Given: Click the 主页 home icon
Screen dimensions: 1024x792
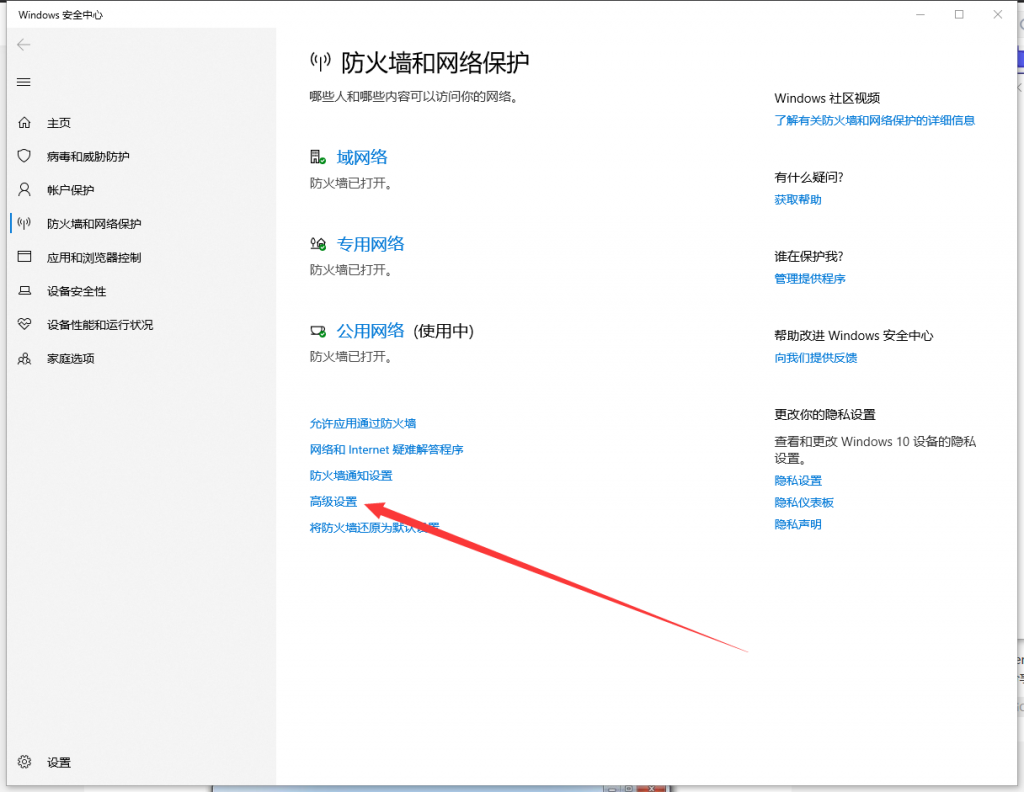Looking at the screenshot, I should click(25, 123).
